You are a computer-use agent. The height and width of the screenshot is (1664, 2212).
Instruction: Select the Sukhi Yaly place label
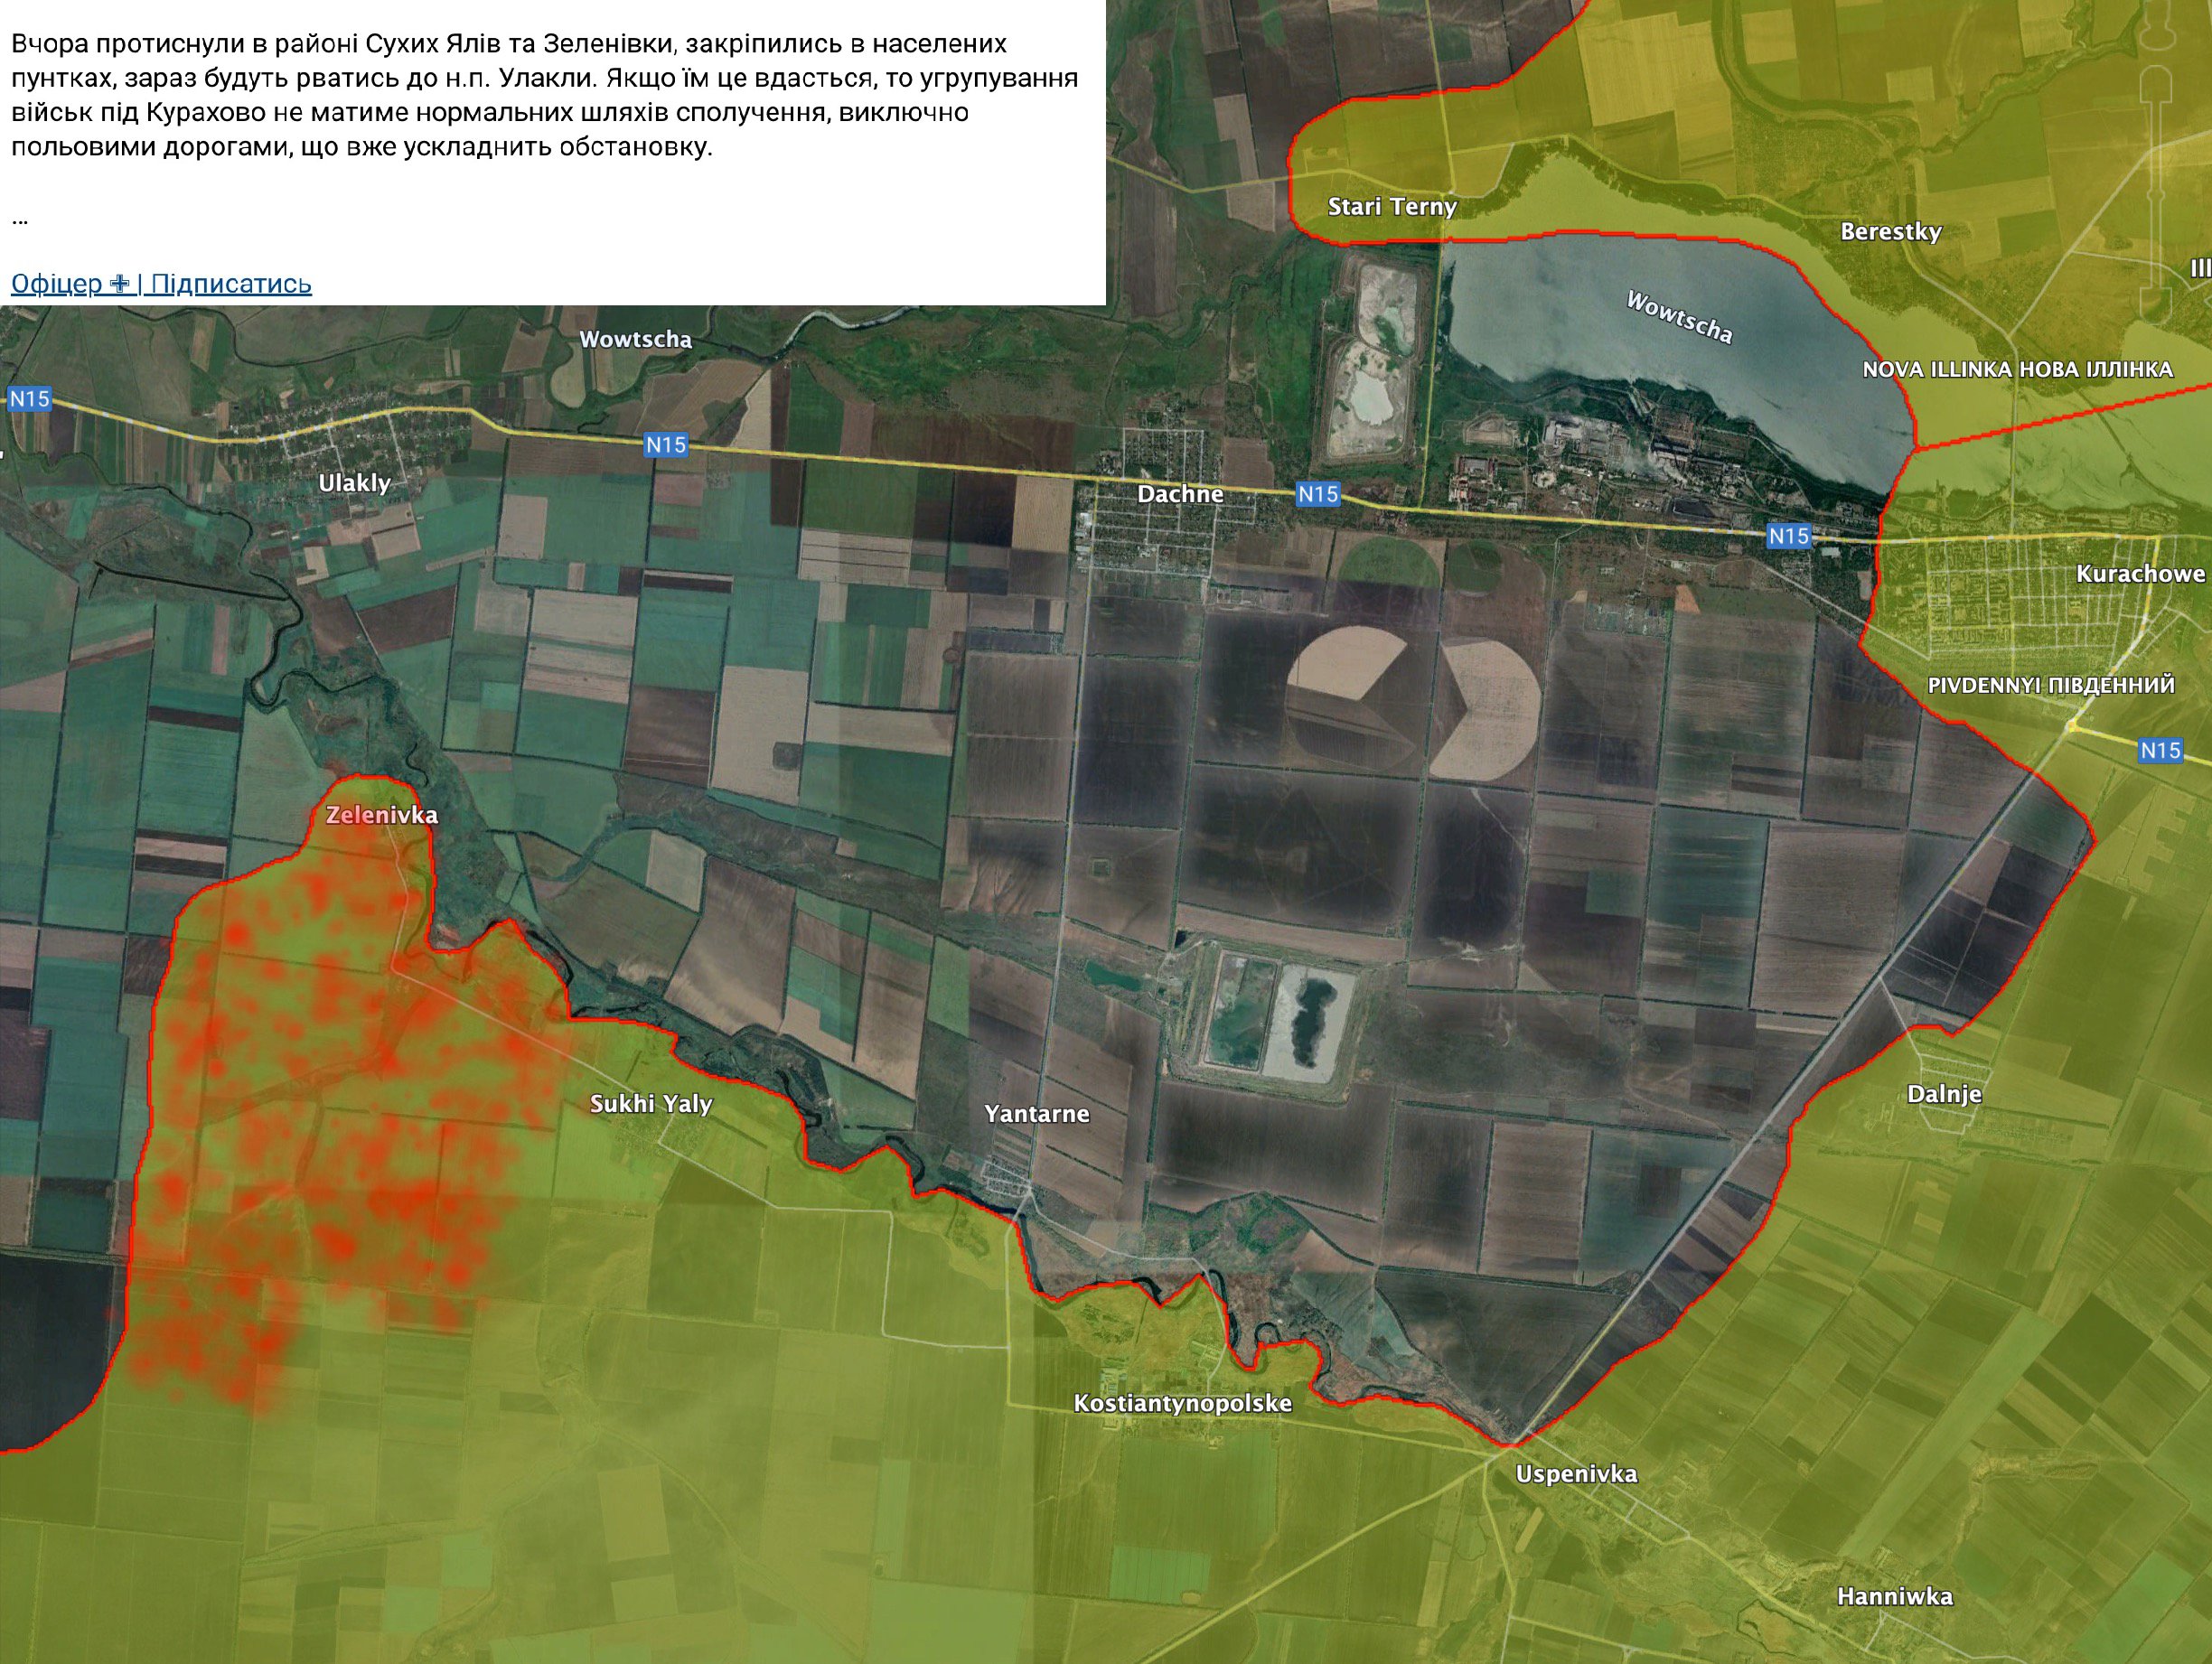coord(651,1104)
